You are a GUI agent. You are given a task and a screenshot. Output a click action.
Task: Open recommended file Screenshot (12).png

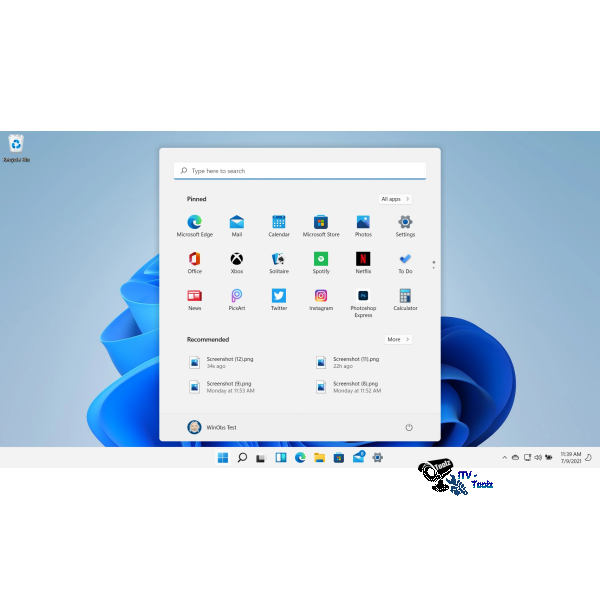(x=221, y=362)
